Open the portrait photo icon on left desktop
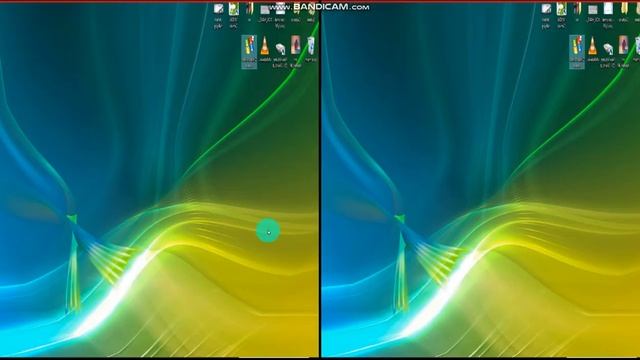Image resolution: width=640 pixels, height=360 pixels. click(296, 45)
